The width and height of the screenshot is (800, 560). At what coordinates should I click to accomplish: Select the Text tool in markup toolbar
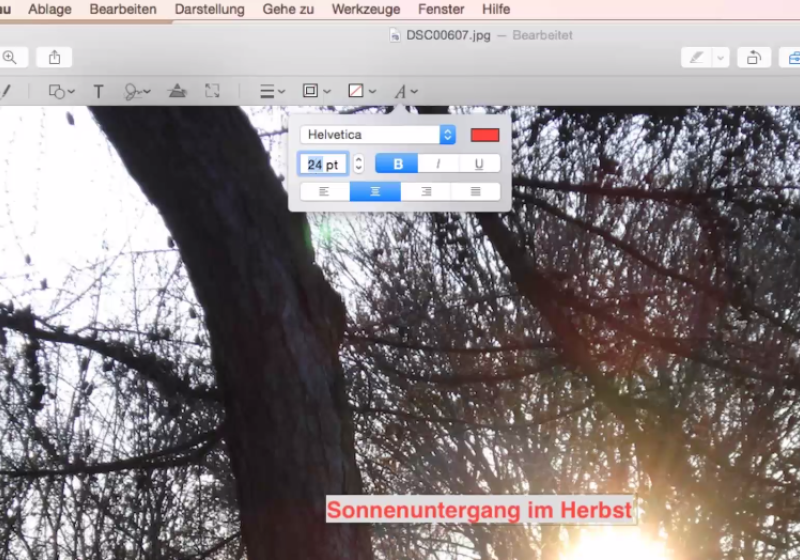click(98, 91)
